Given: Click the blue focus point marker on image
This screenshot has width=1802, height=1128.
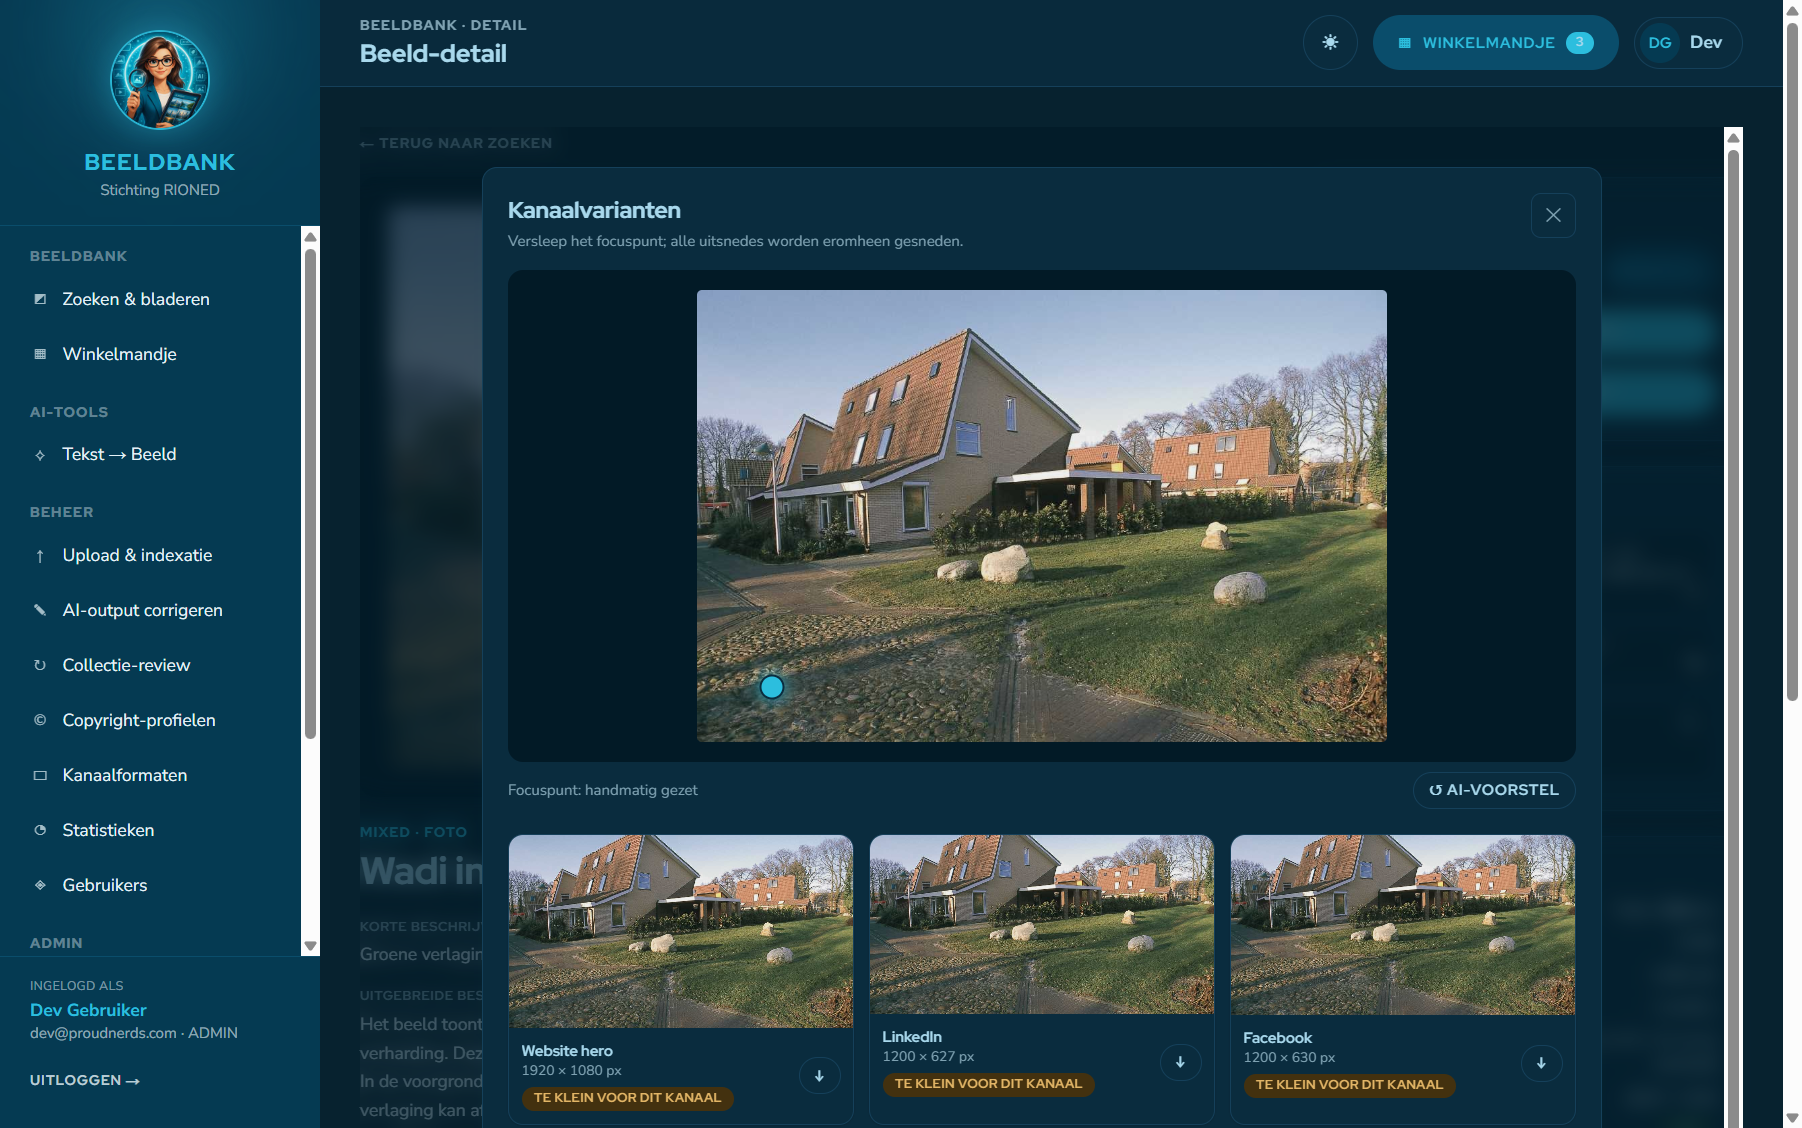Looking at the screenshot, I should click(772, 687).
